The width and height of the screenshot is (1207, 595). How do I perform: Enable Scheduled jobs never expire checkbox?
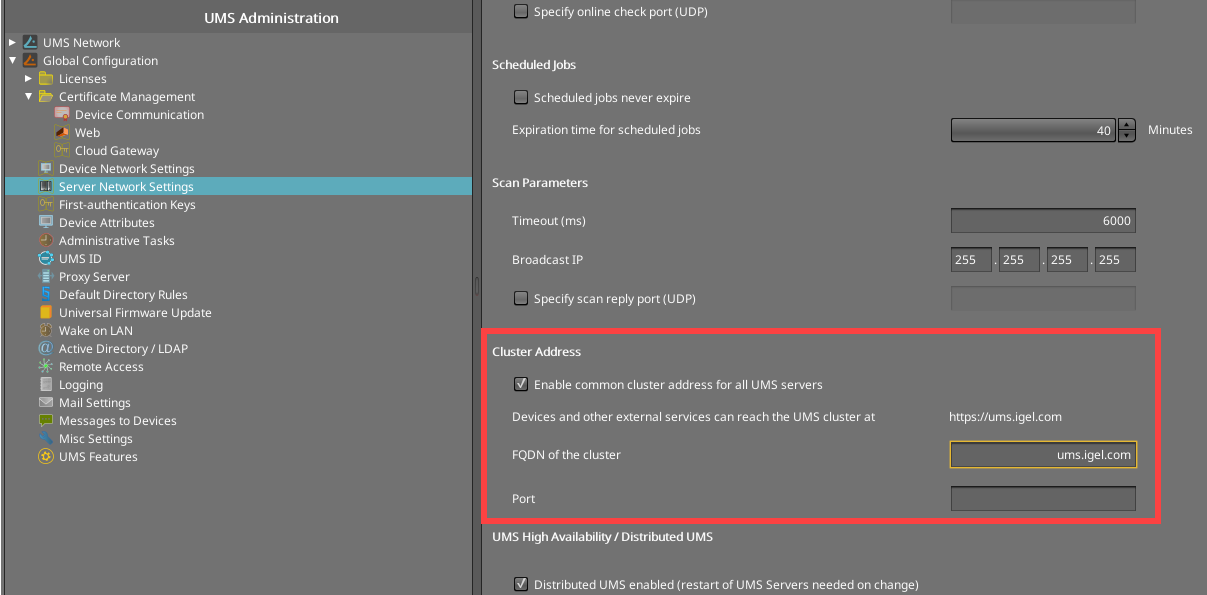pos(521,98)
